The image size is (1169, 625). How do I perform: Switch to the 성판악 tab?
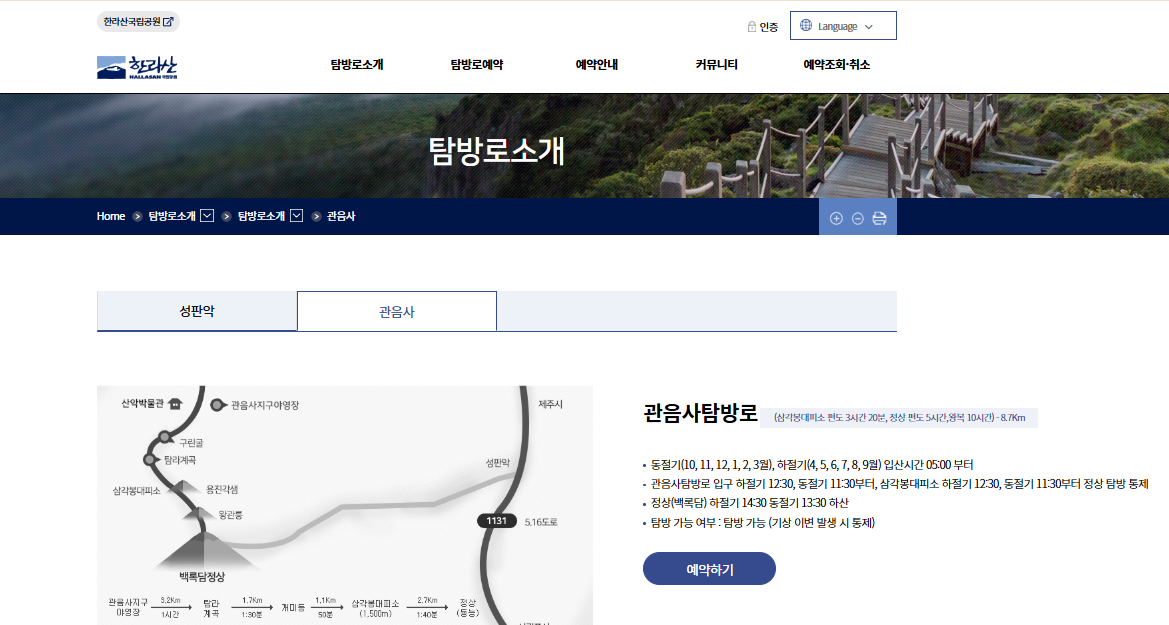coord(196,311)
